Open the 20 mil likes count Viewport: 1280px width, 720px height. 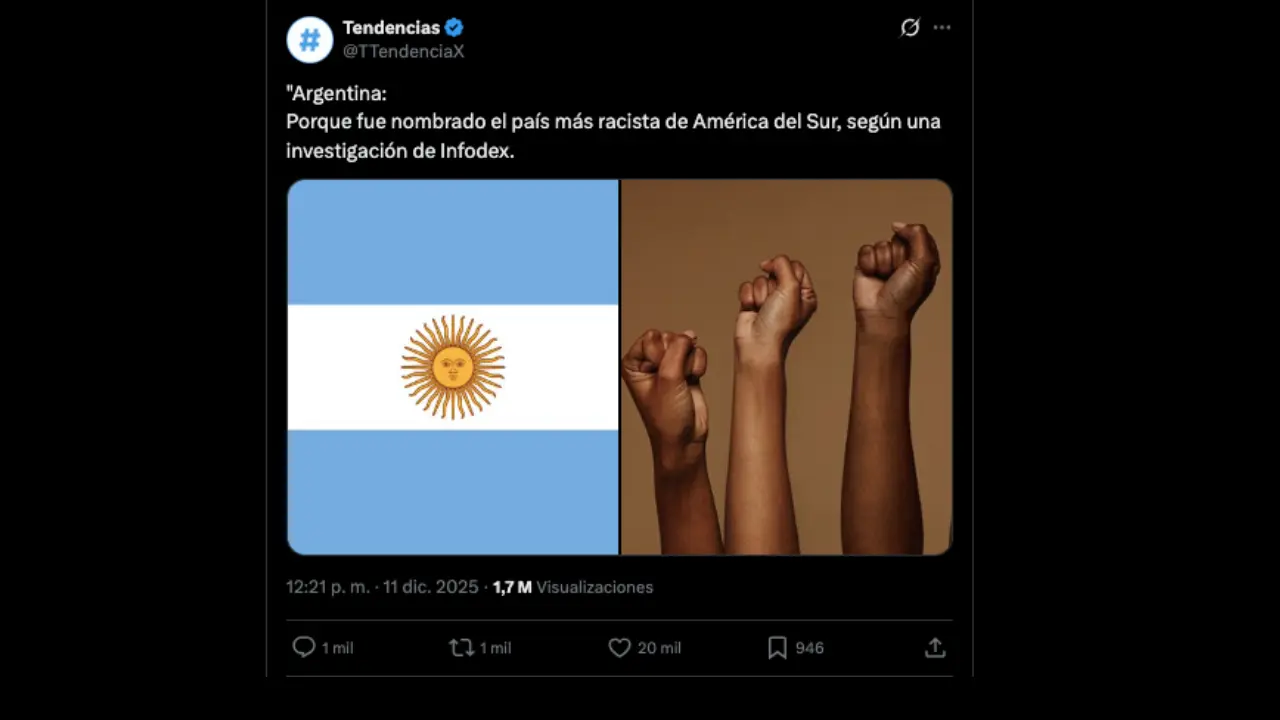point(659,648)
